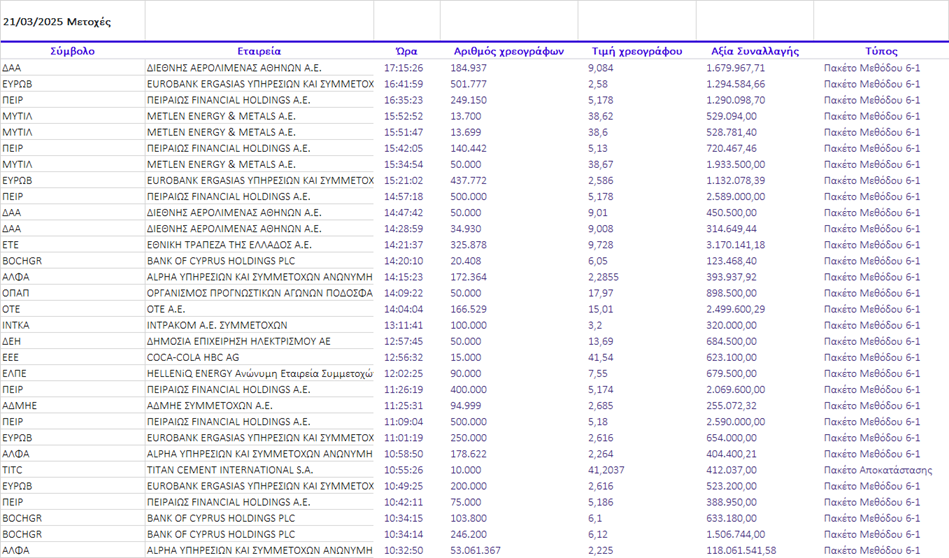949x558 pixels.
Task: Select the ΔΕΗ symbol cell
Action: click(11, 341)
